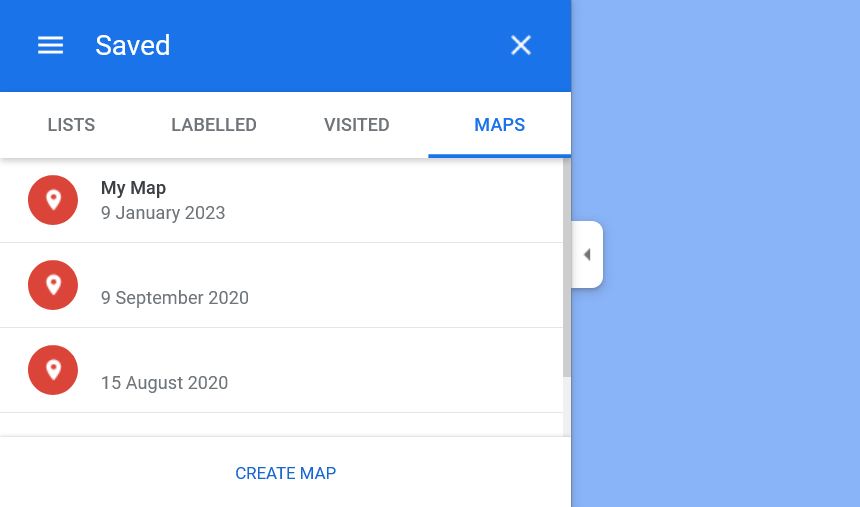Click the partially visible row below 15 August 2020
This screenshot has height=507, width=860.
pos(280,425)
